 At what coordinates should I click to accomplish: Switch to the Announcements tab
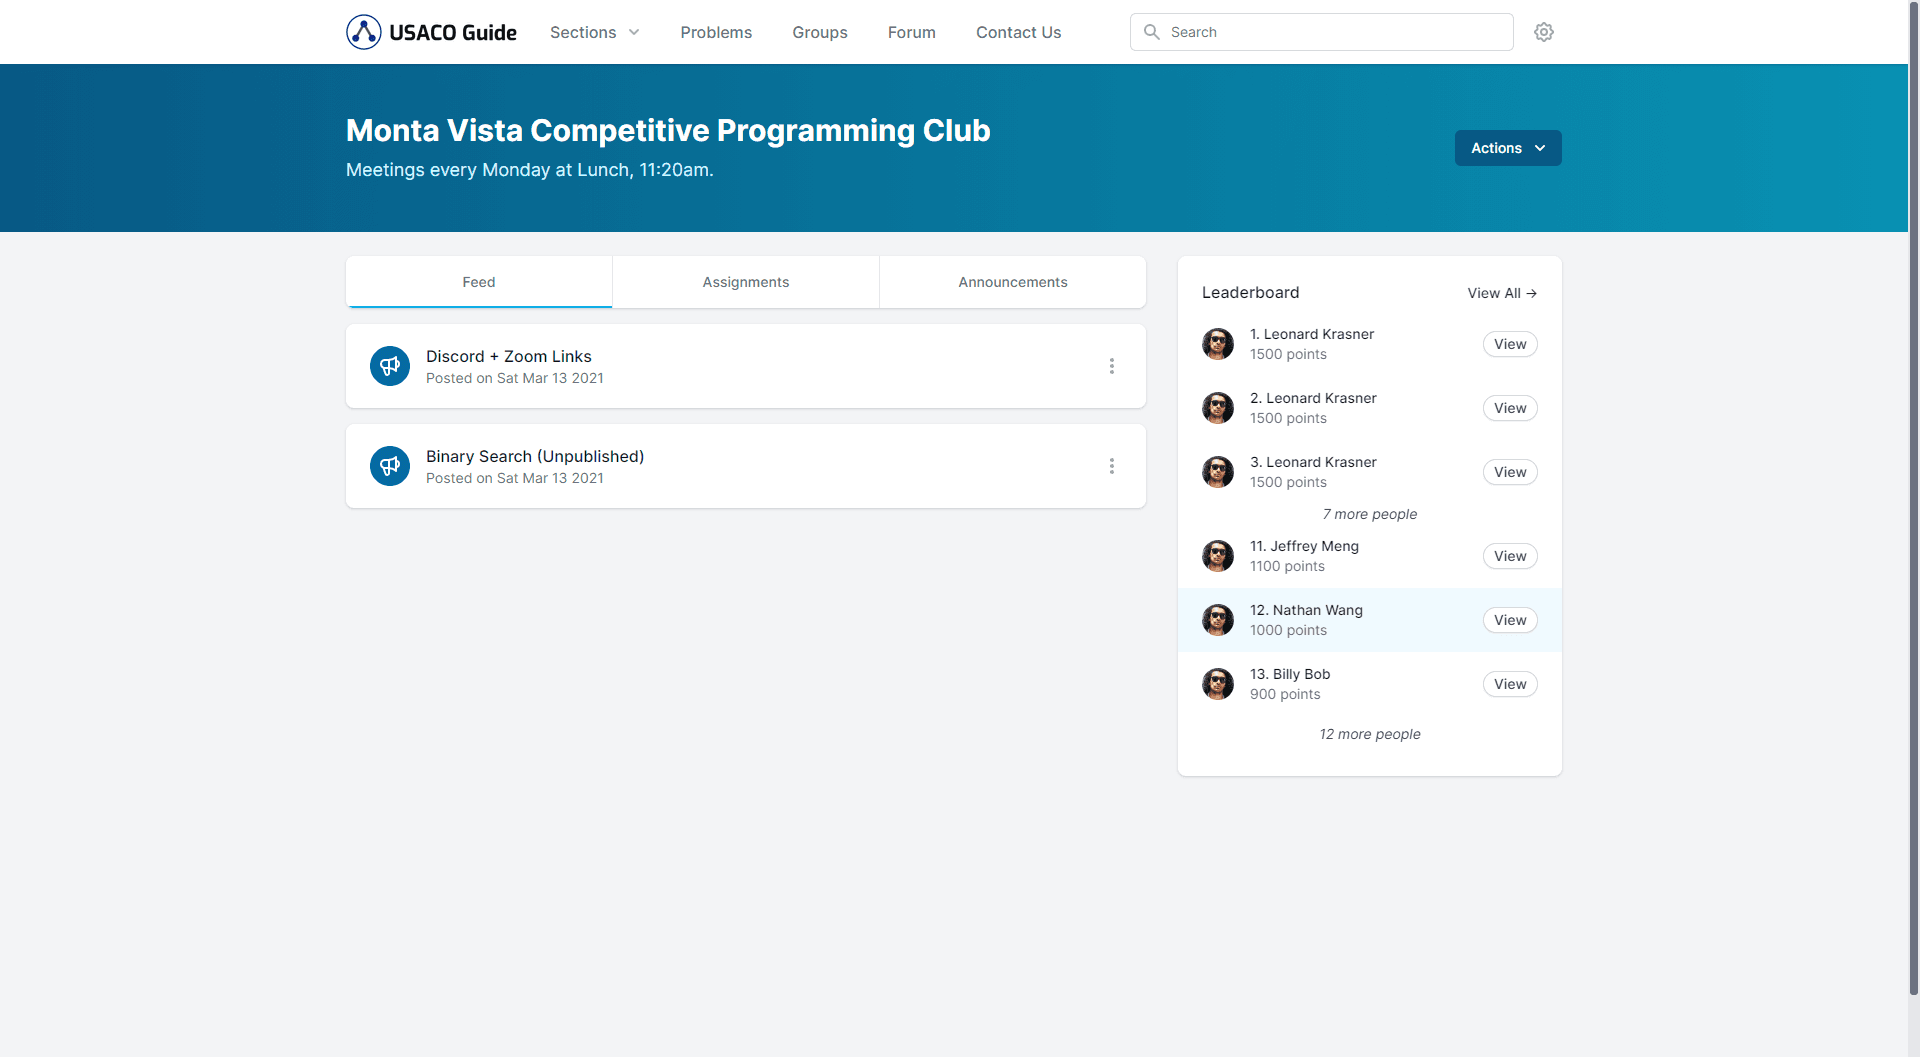point(1012,282)
